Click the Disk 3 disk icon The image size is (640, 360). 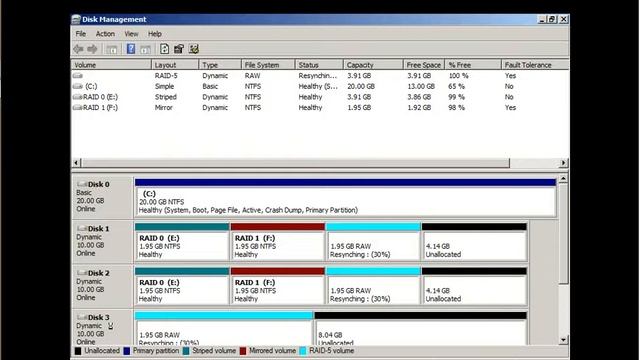click(x=82, y=317)
